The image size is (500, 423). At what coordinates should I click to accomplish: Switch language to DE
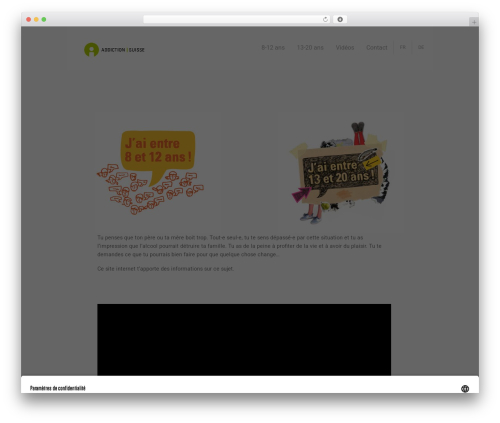[x=421, y=47]
